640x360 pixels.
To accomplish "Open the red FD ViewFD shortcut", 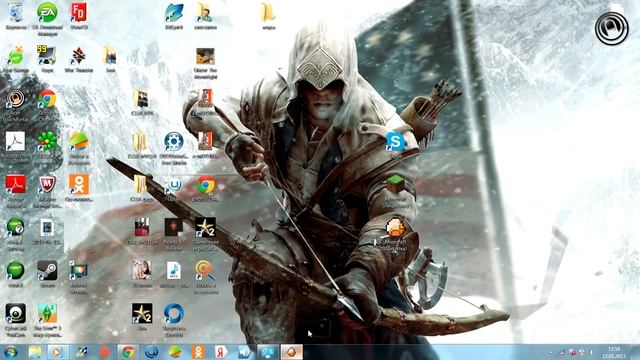I will 79,13.
